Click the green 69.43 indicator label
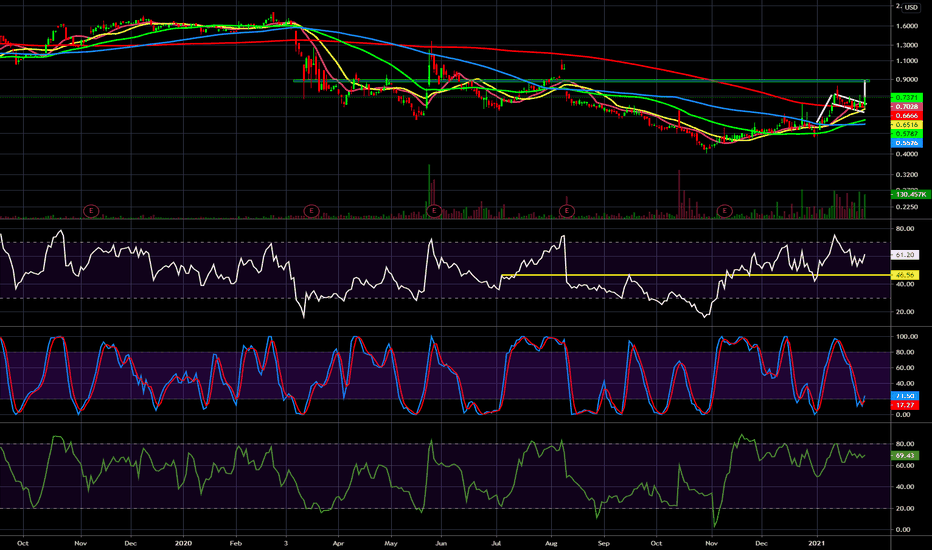Image resolution: width=932 pixels, height=550 pixels. tap(905, 455)
